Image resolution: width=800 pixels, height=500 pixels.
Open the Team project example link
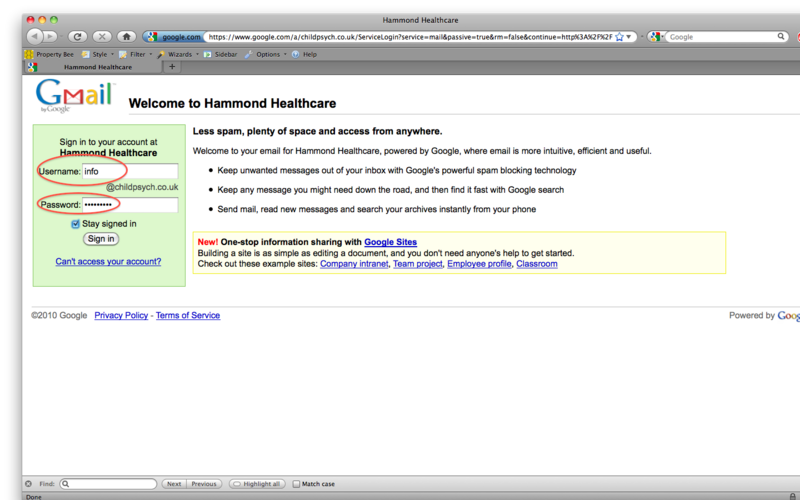[417, 264]
